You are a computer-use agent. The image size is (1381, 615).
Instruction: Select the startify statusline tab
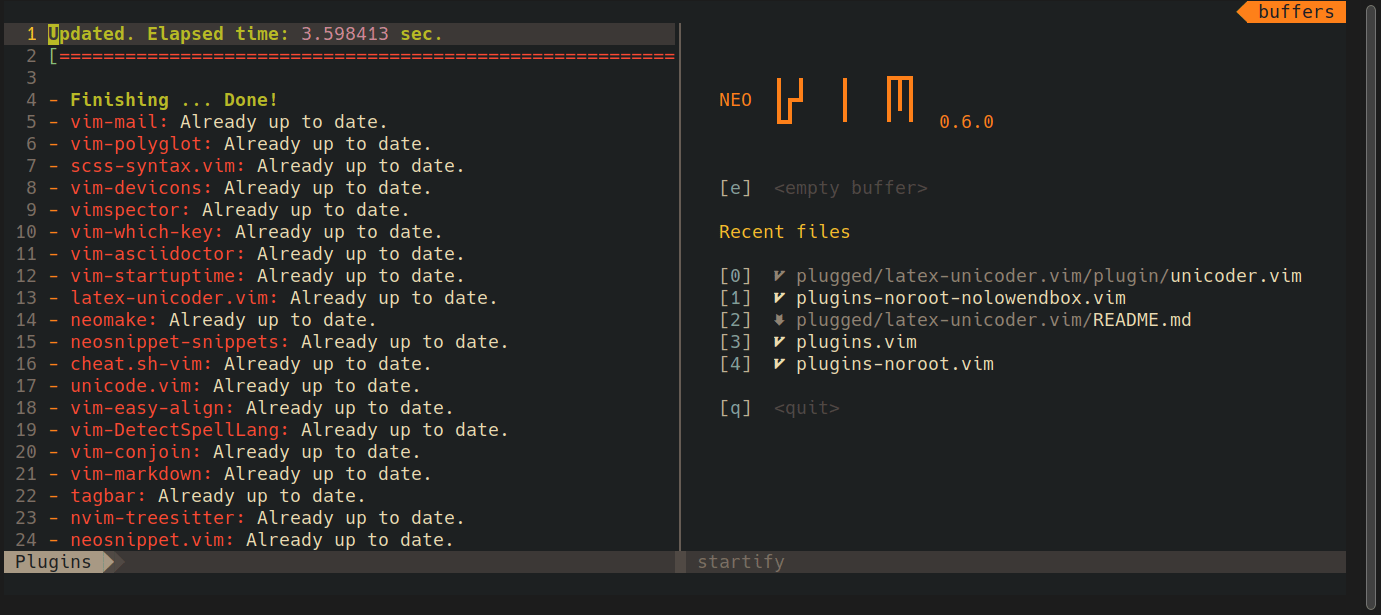pyautogui.click(x=740, y=561)
